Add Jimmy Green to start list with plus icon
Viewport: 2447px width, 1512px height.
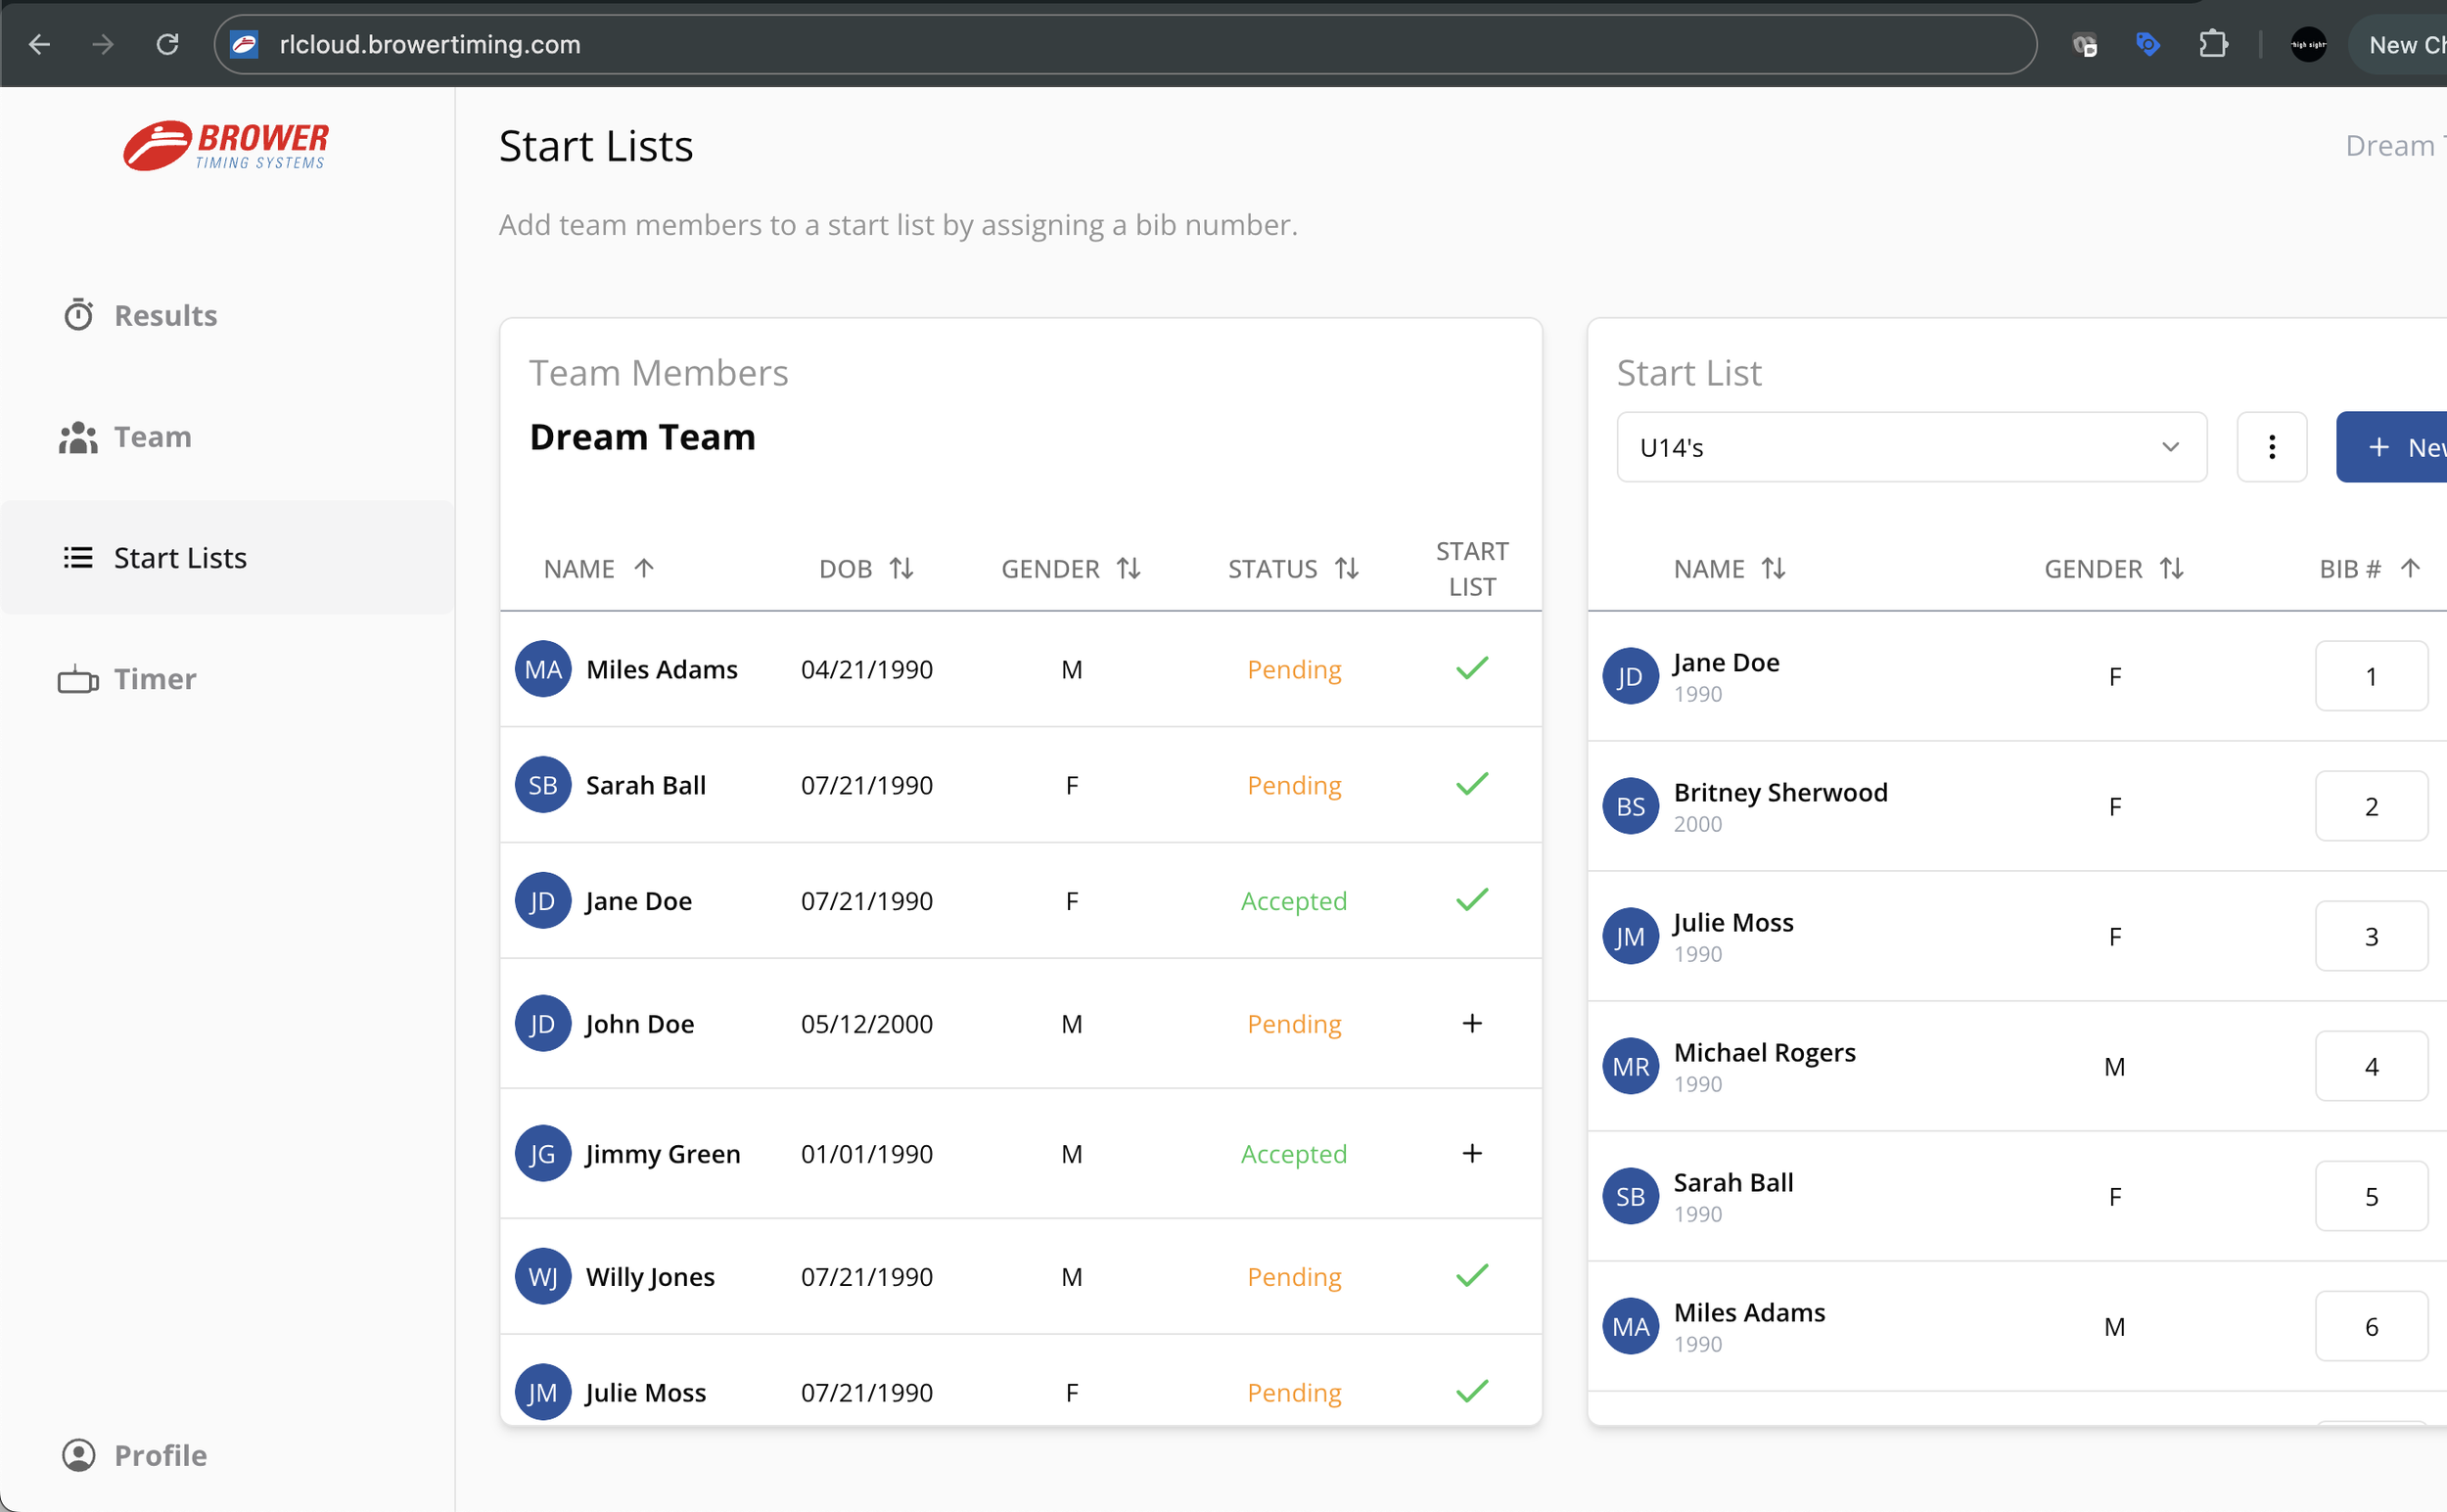tap(1471, 1153)
